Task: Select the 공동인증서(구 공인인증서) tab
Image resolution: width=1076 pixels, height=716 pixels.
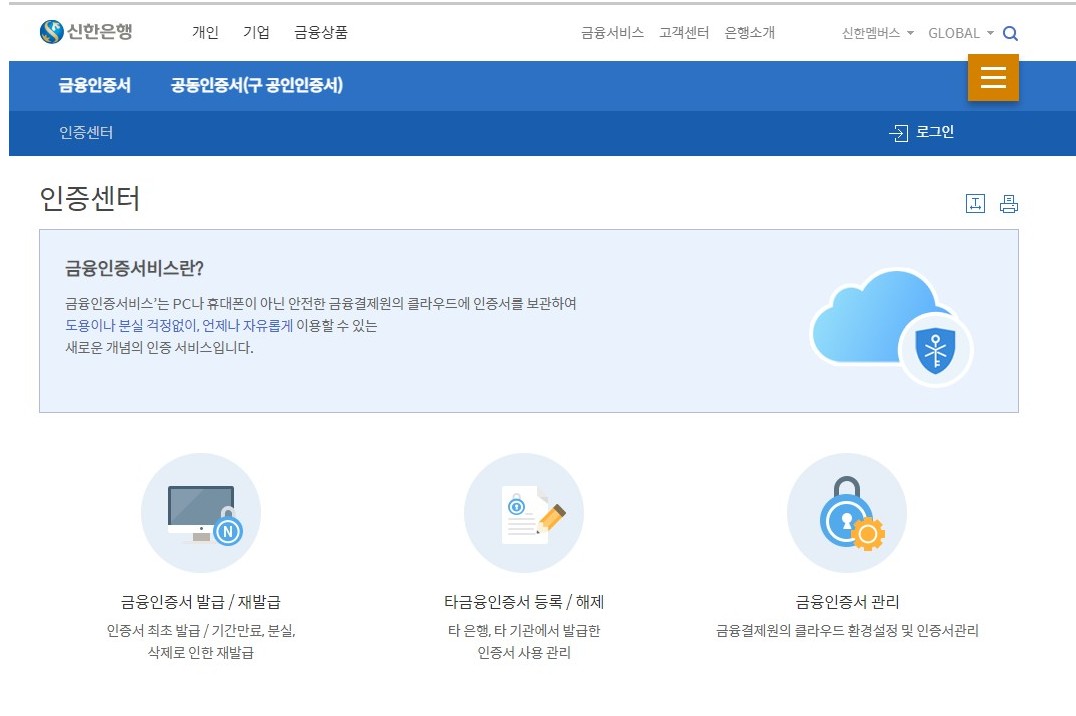Action: click(257, 85)
